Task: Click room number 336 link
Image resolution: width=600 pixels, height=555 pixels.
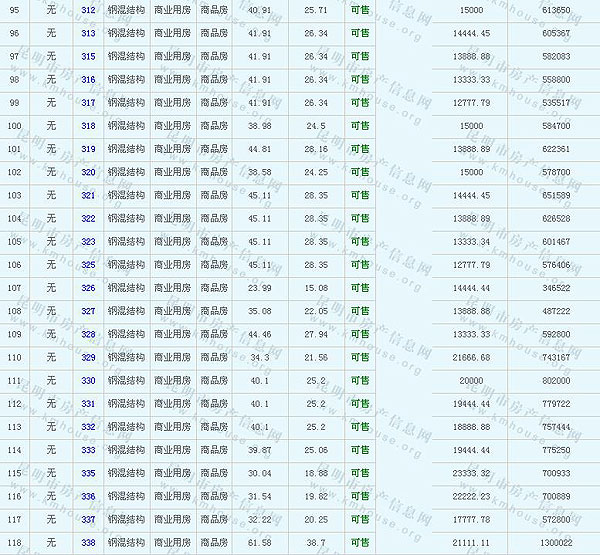Action: click(88, 496)
